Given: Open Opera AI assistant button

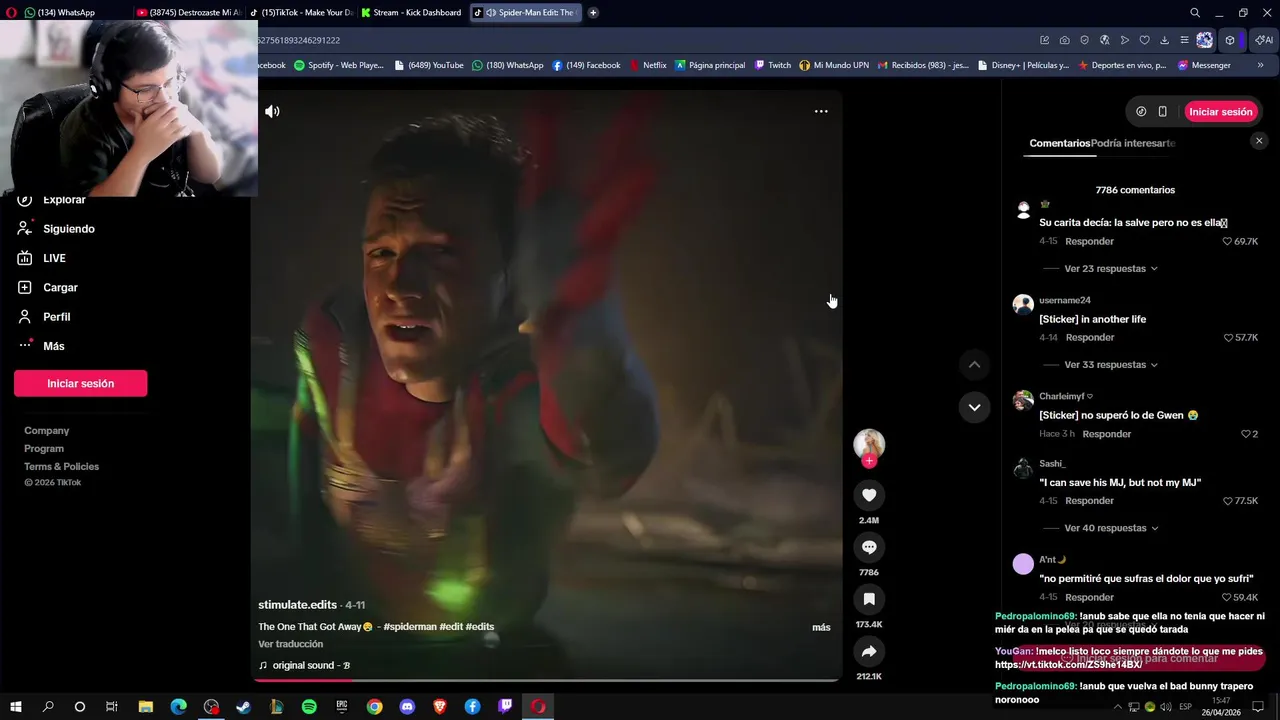Looking at the screenshot, I should tap(1264, 40).
